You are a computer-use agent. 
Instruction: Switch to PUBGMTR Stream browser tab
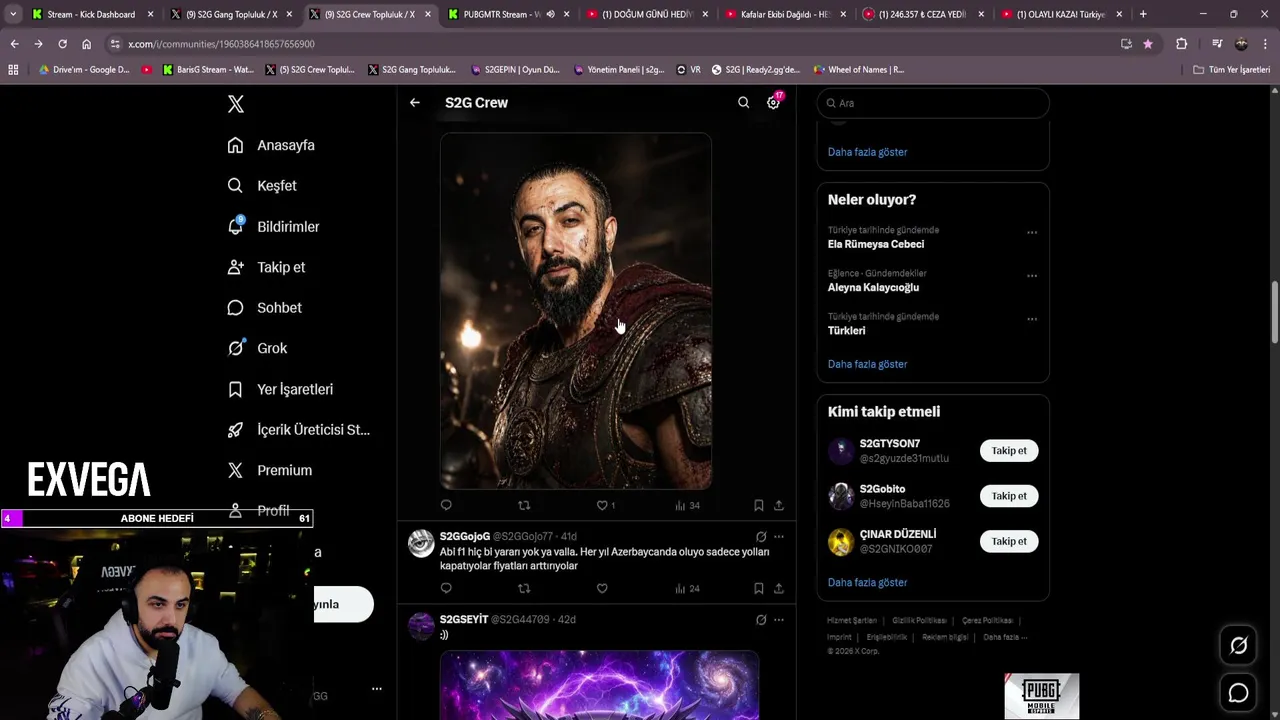508,14
